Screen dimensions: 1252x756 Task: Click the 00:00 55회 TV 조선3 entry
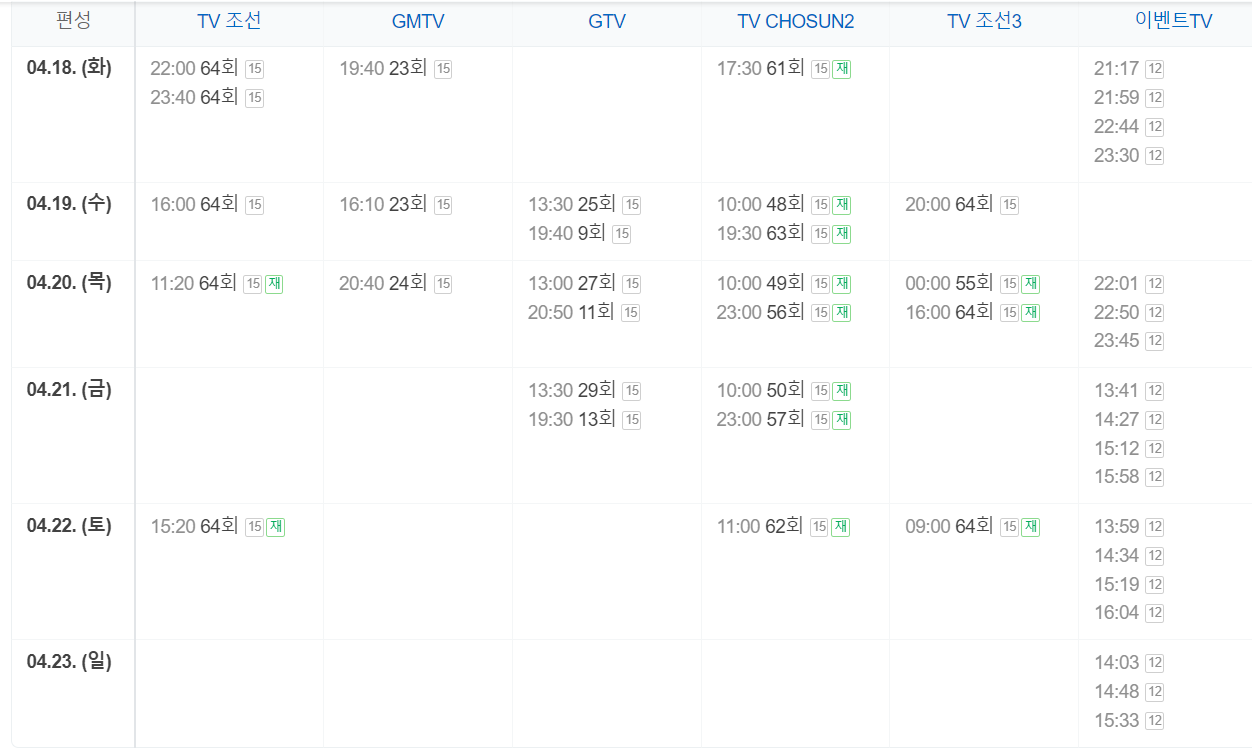[949, 283]
